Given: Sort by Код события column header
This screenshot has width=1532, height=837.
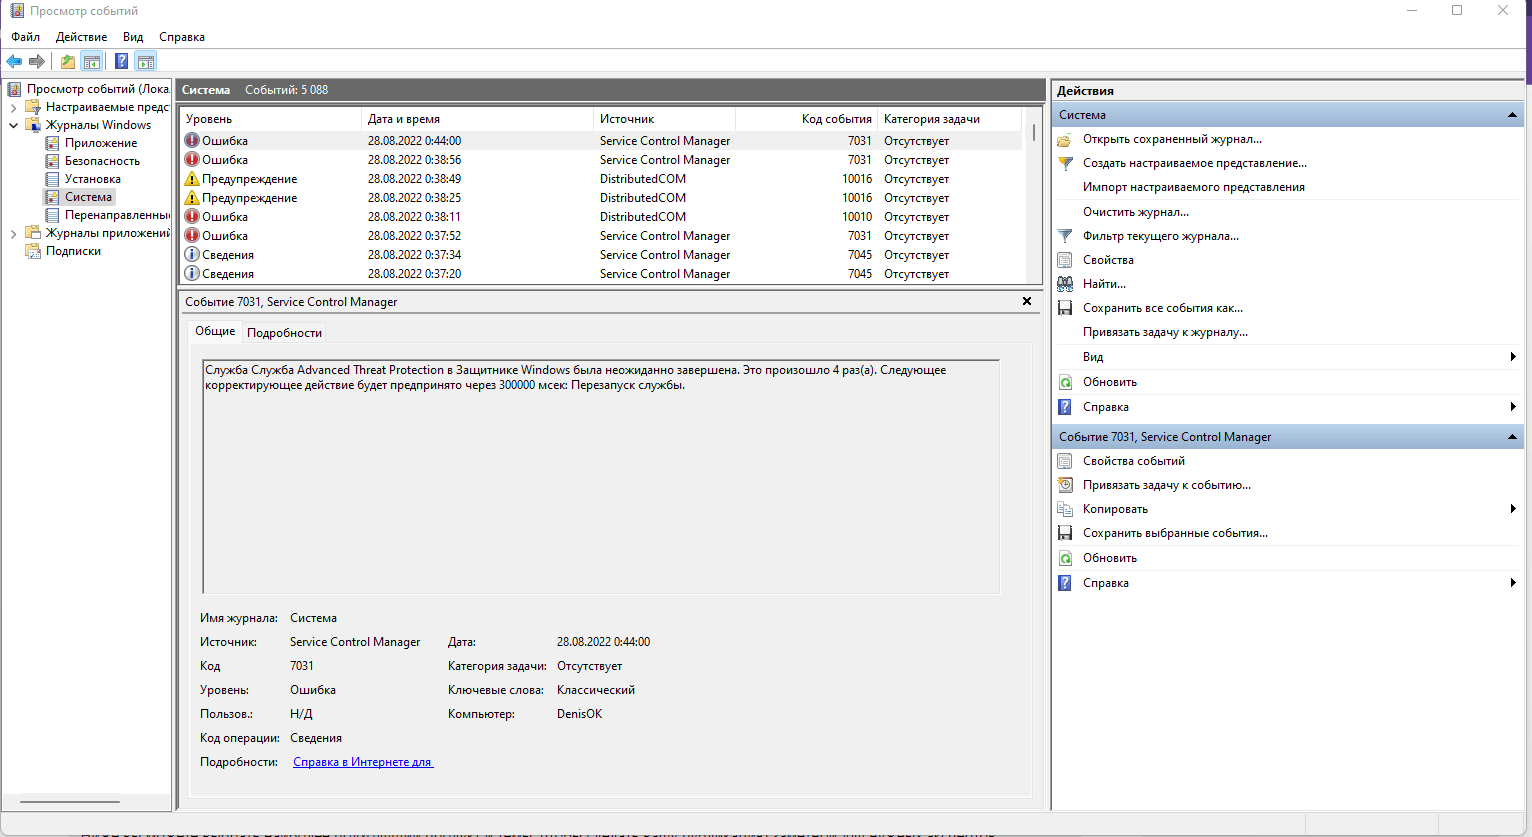Looking at the screenshot, I should coord(806,119).
